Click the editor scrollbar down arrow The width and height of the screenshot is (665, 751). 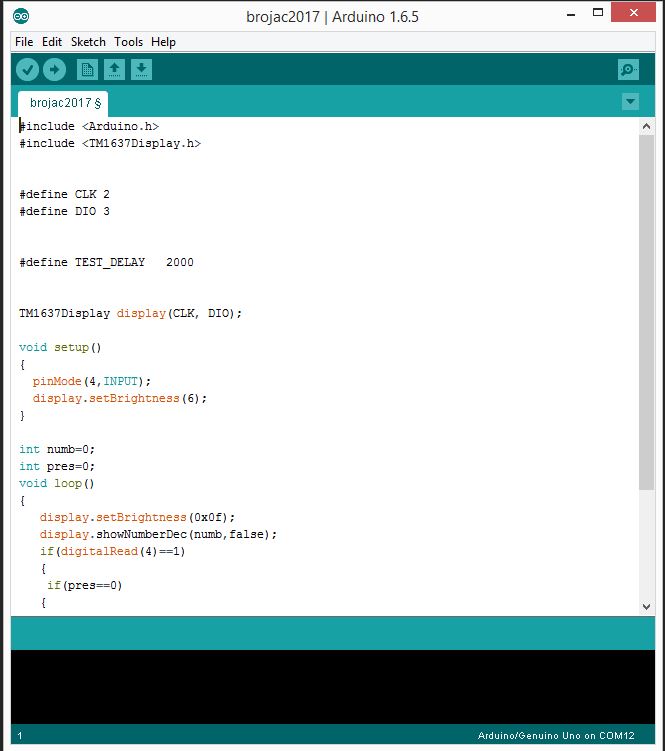(x=646, y=606)
